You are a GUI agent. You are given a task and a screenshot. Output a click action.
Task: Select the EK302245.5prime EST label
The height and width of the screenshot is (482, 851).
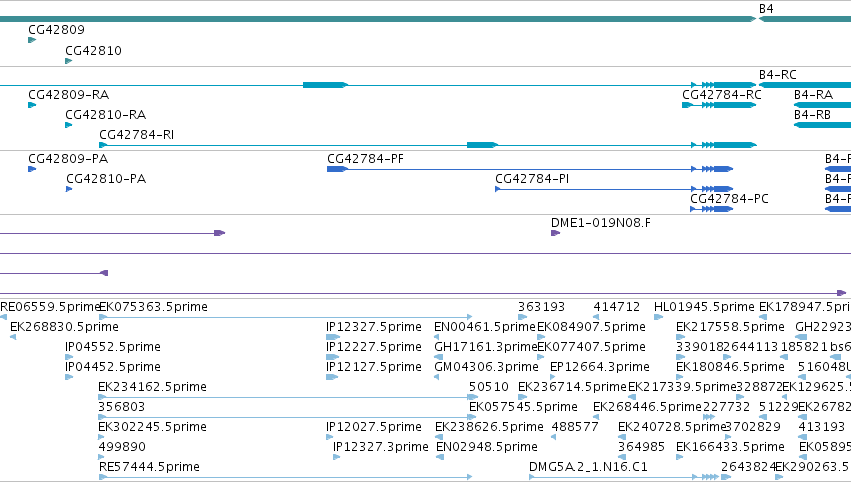[x=153, y=427]
